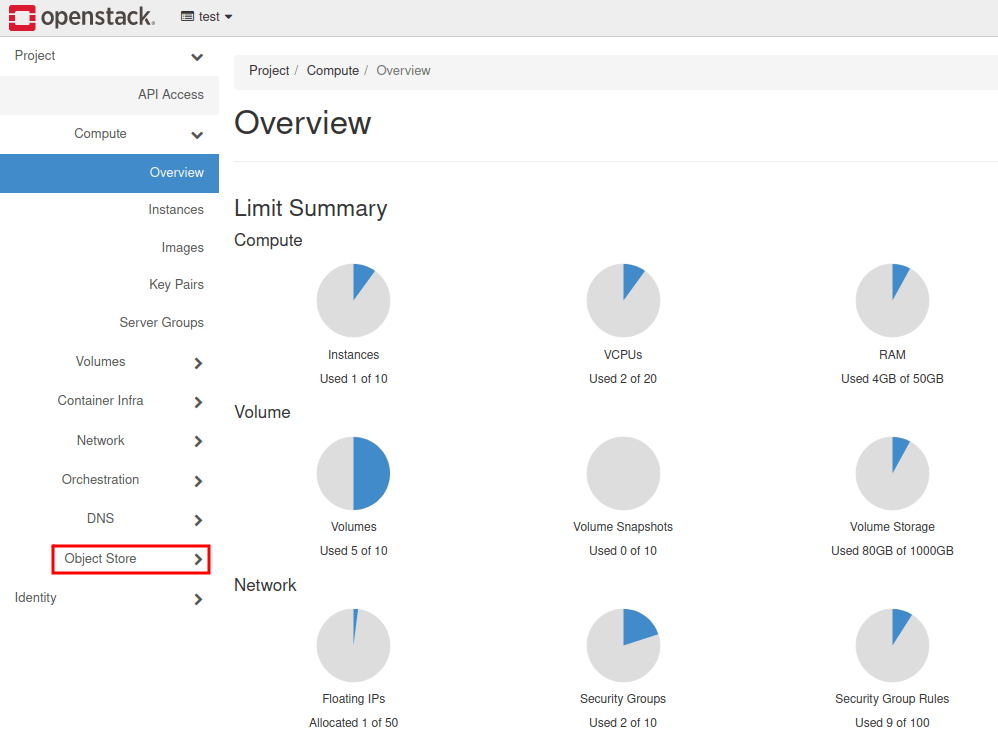Open Images in the sidebar
Viewport: 998px width, 752px height.
pos(182,248)
